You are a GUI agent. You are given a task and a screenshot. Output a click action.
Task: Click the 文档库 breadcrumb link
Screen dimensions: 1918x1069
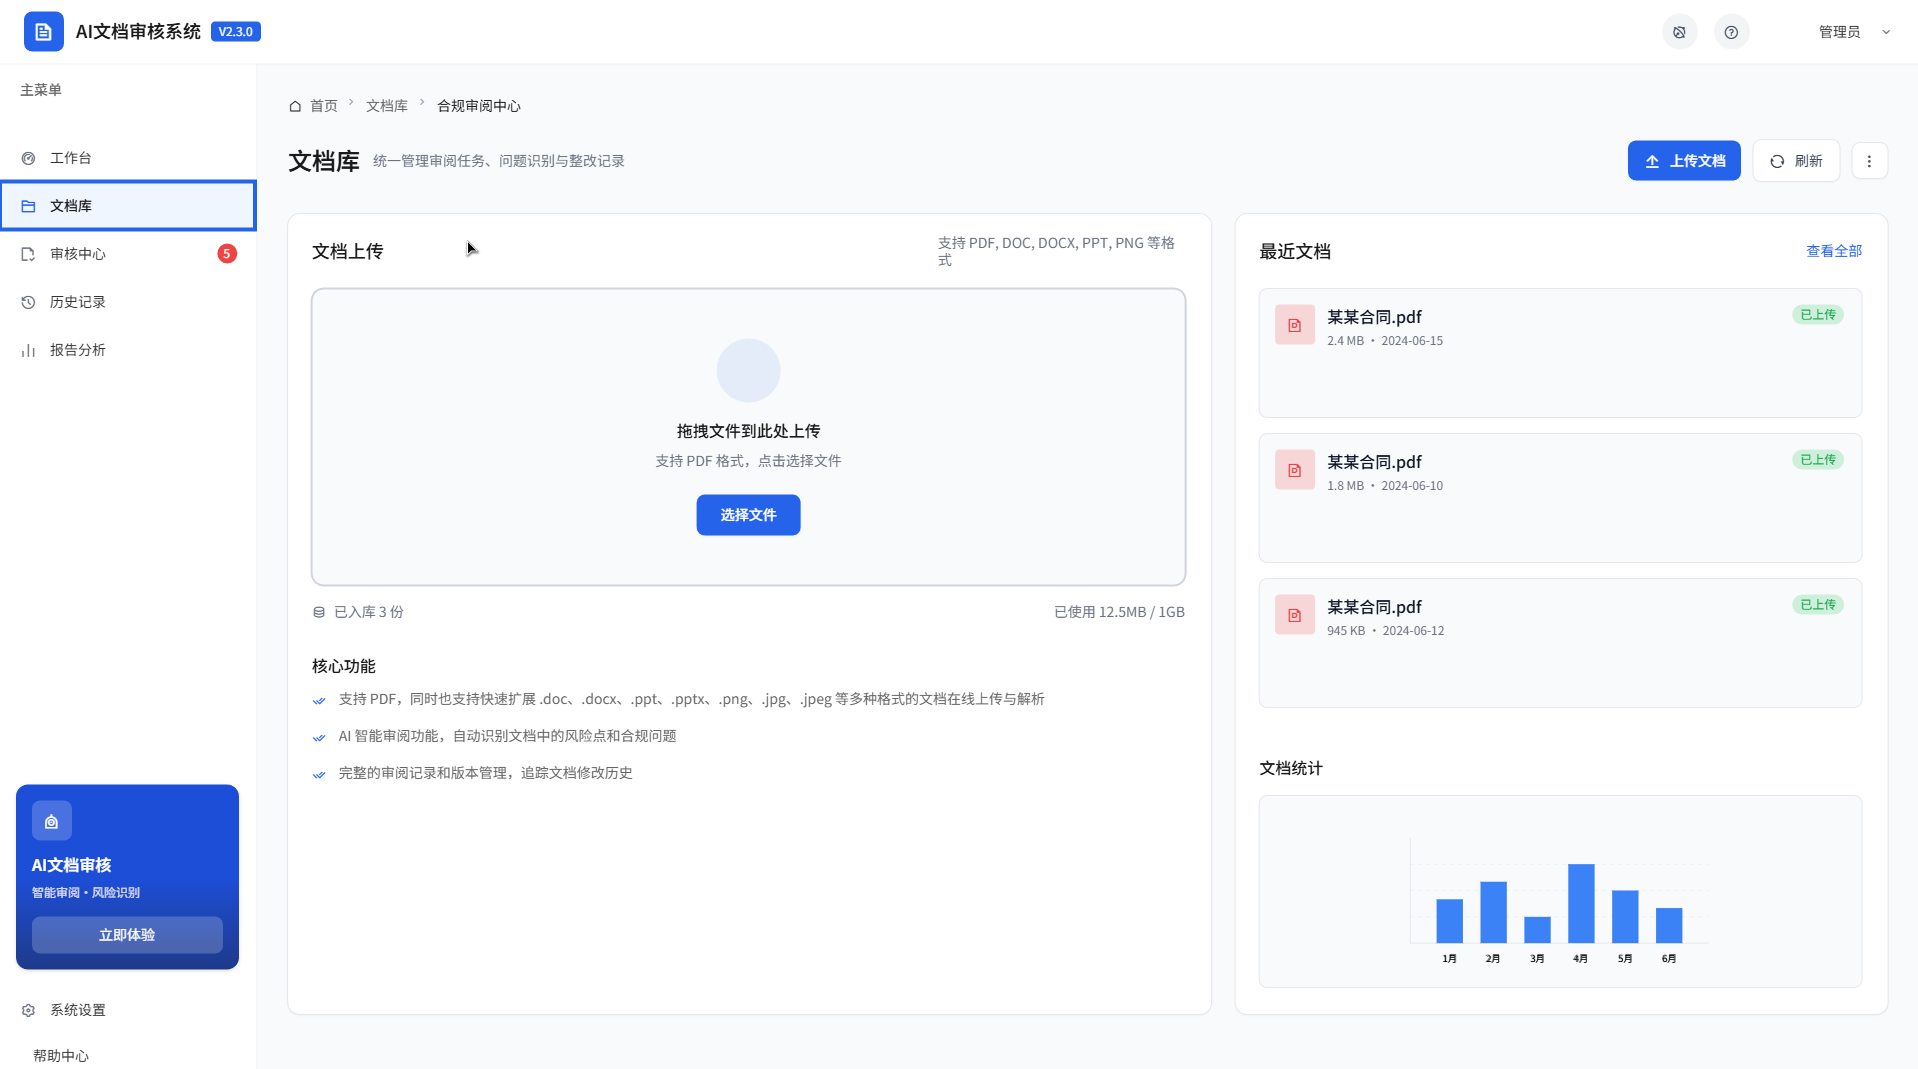pyautogui.click(x=387, y=106)
